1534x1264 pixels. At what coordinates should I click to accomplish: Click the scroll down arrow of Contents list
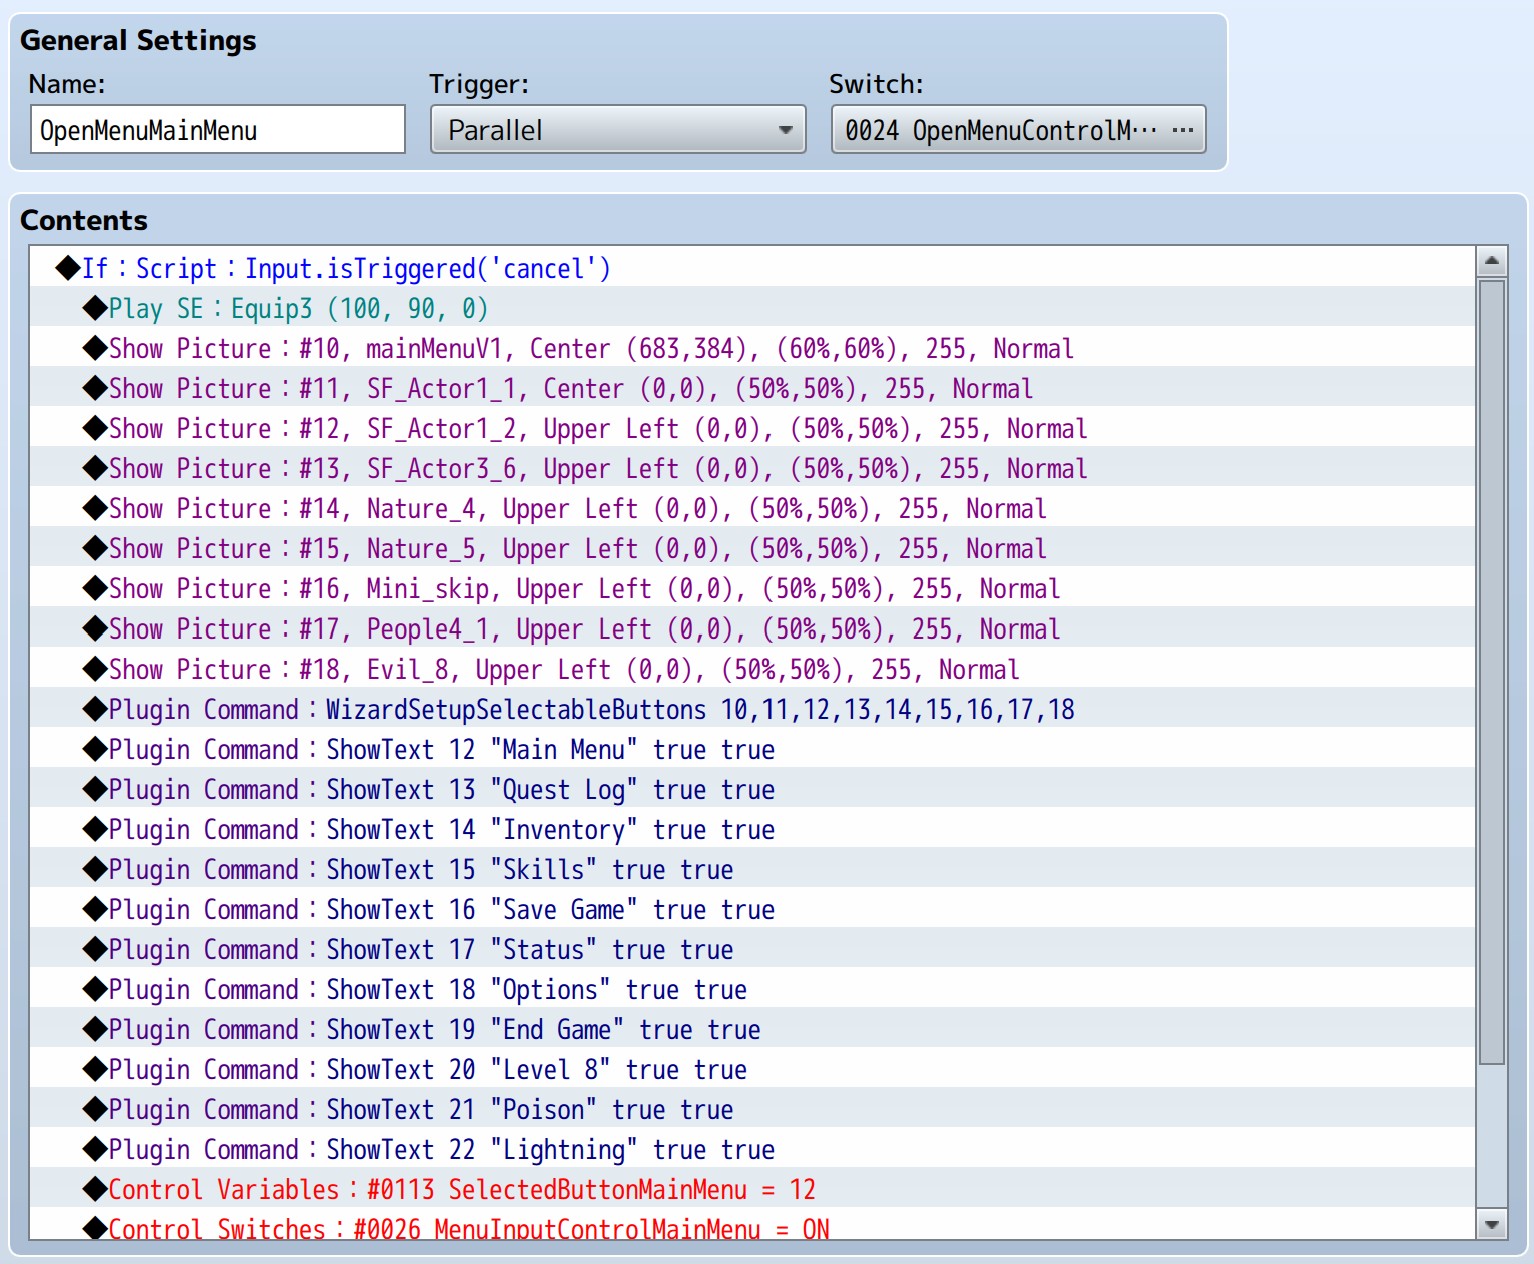(x=1491, y=1224)
